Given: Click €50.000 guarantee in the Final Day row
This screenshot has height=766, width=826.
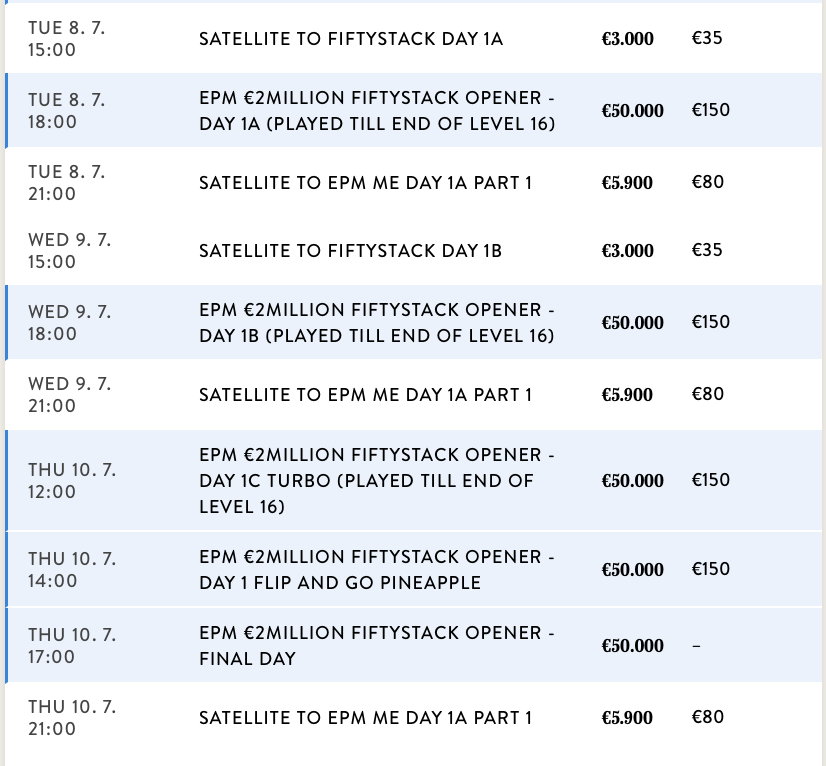Looking at the screenshot, I should tap(632, 646).
